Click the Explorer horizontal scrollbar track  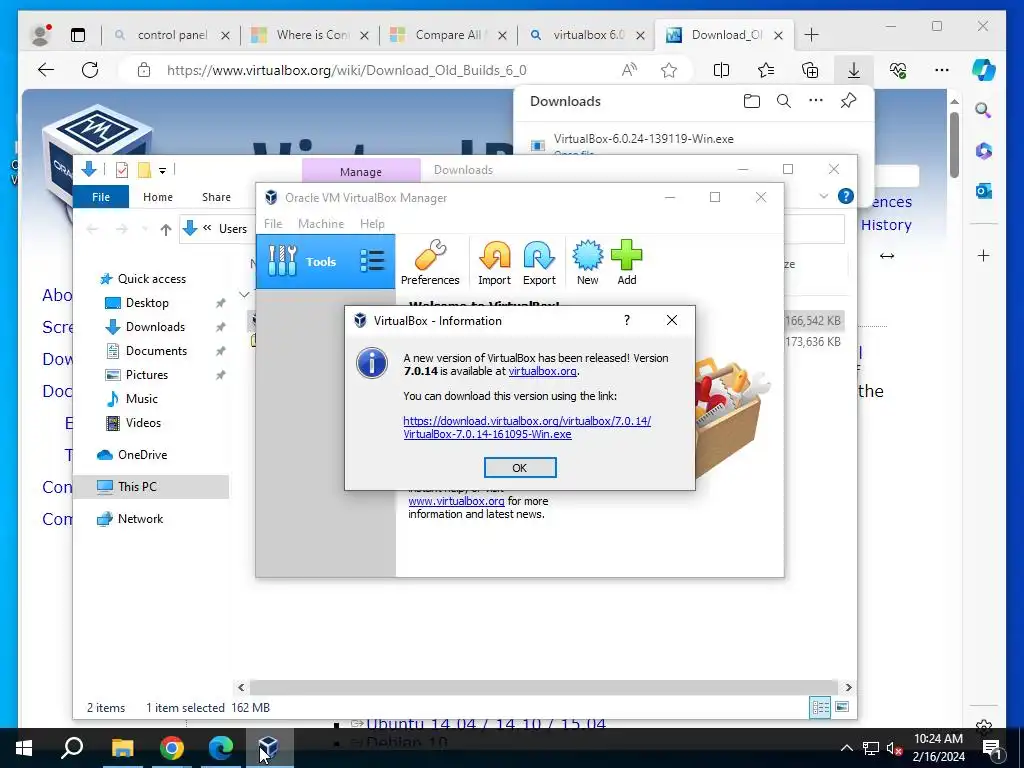tap(544, 687)
